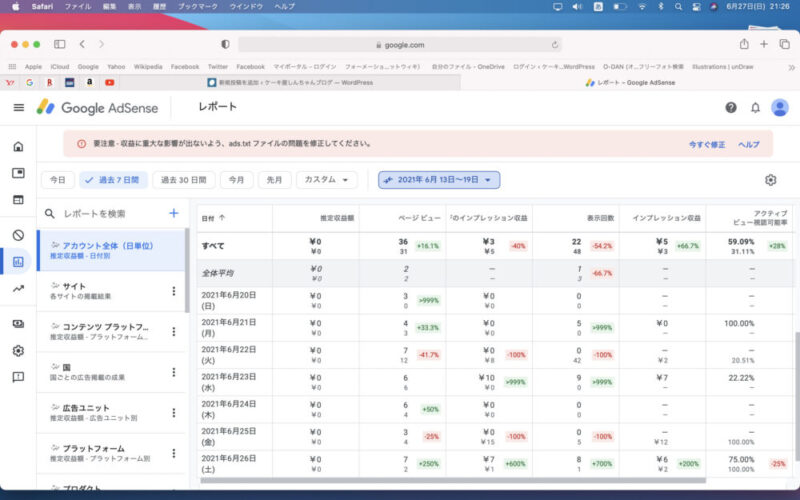Open macOS Spotlight search icon
The width and height of the screenshot is (800, 500).
pos(678,7)
